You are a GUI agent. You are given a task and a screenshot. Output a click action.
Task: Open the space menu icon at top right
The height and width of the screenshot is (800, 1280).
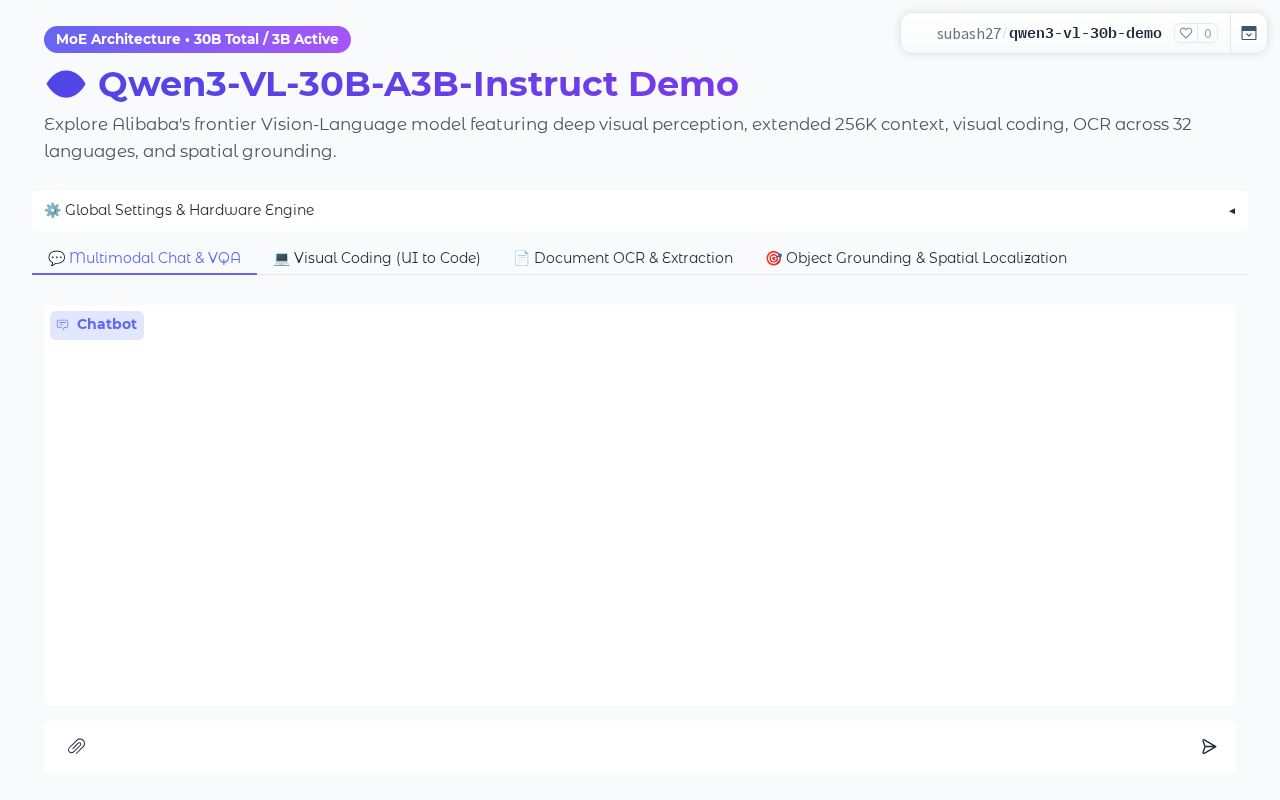[x=1249, y=33]
